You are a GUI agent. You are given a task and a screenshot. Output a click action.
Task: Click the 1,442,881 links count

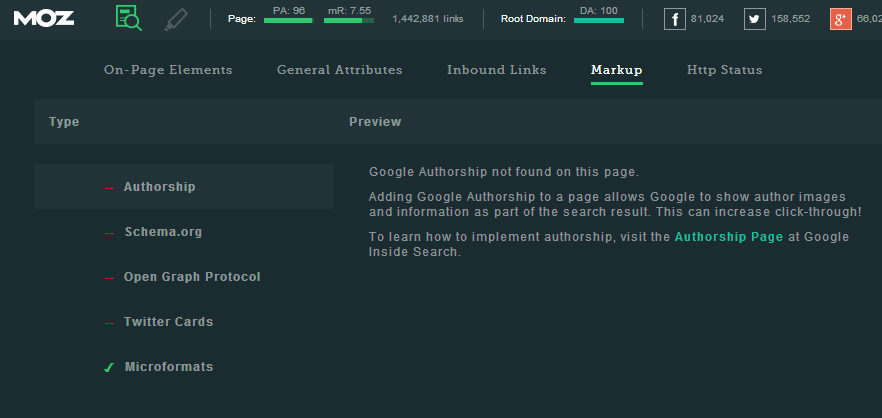pyautogui.click(x=428, y=19)
